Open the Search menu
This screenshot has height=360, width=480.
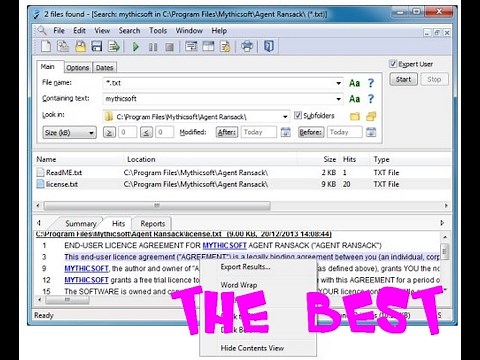129,31
